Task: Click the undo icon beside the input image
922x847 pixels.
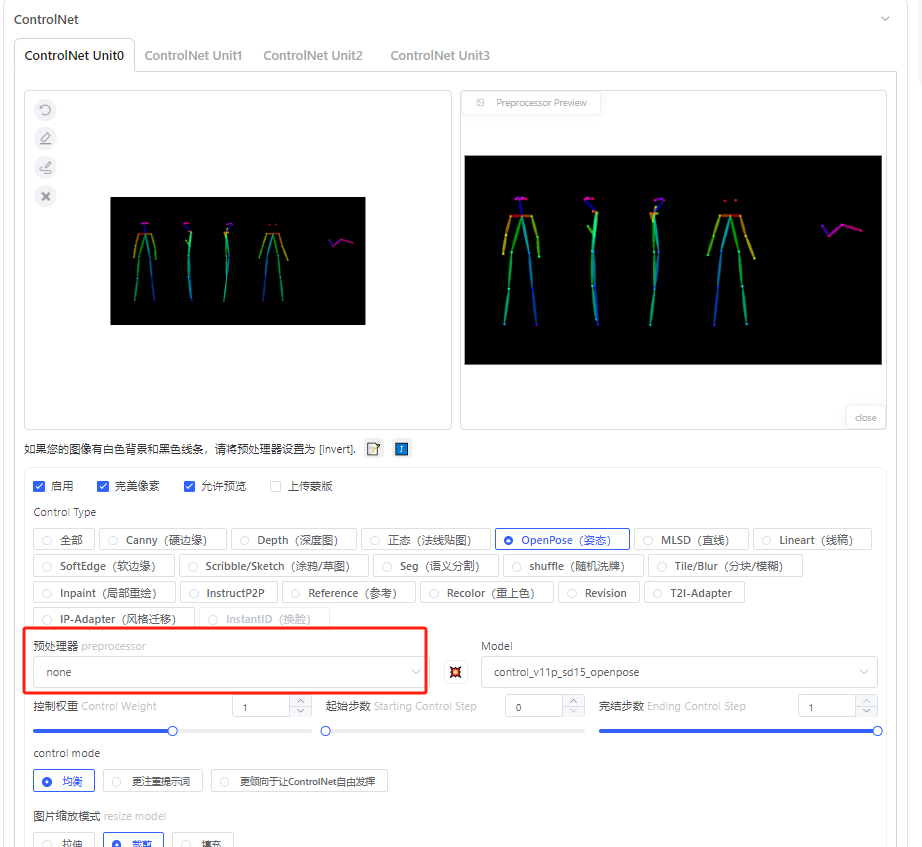Action: tap(45, 110)
